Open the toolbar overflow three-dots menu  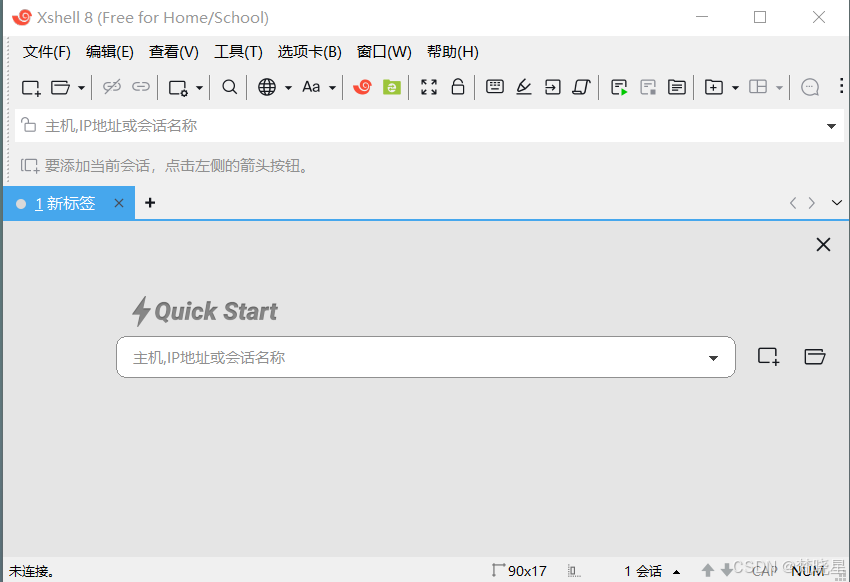pos(841,86)
